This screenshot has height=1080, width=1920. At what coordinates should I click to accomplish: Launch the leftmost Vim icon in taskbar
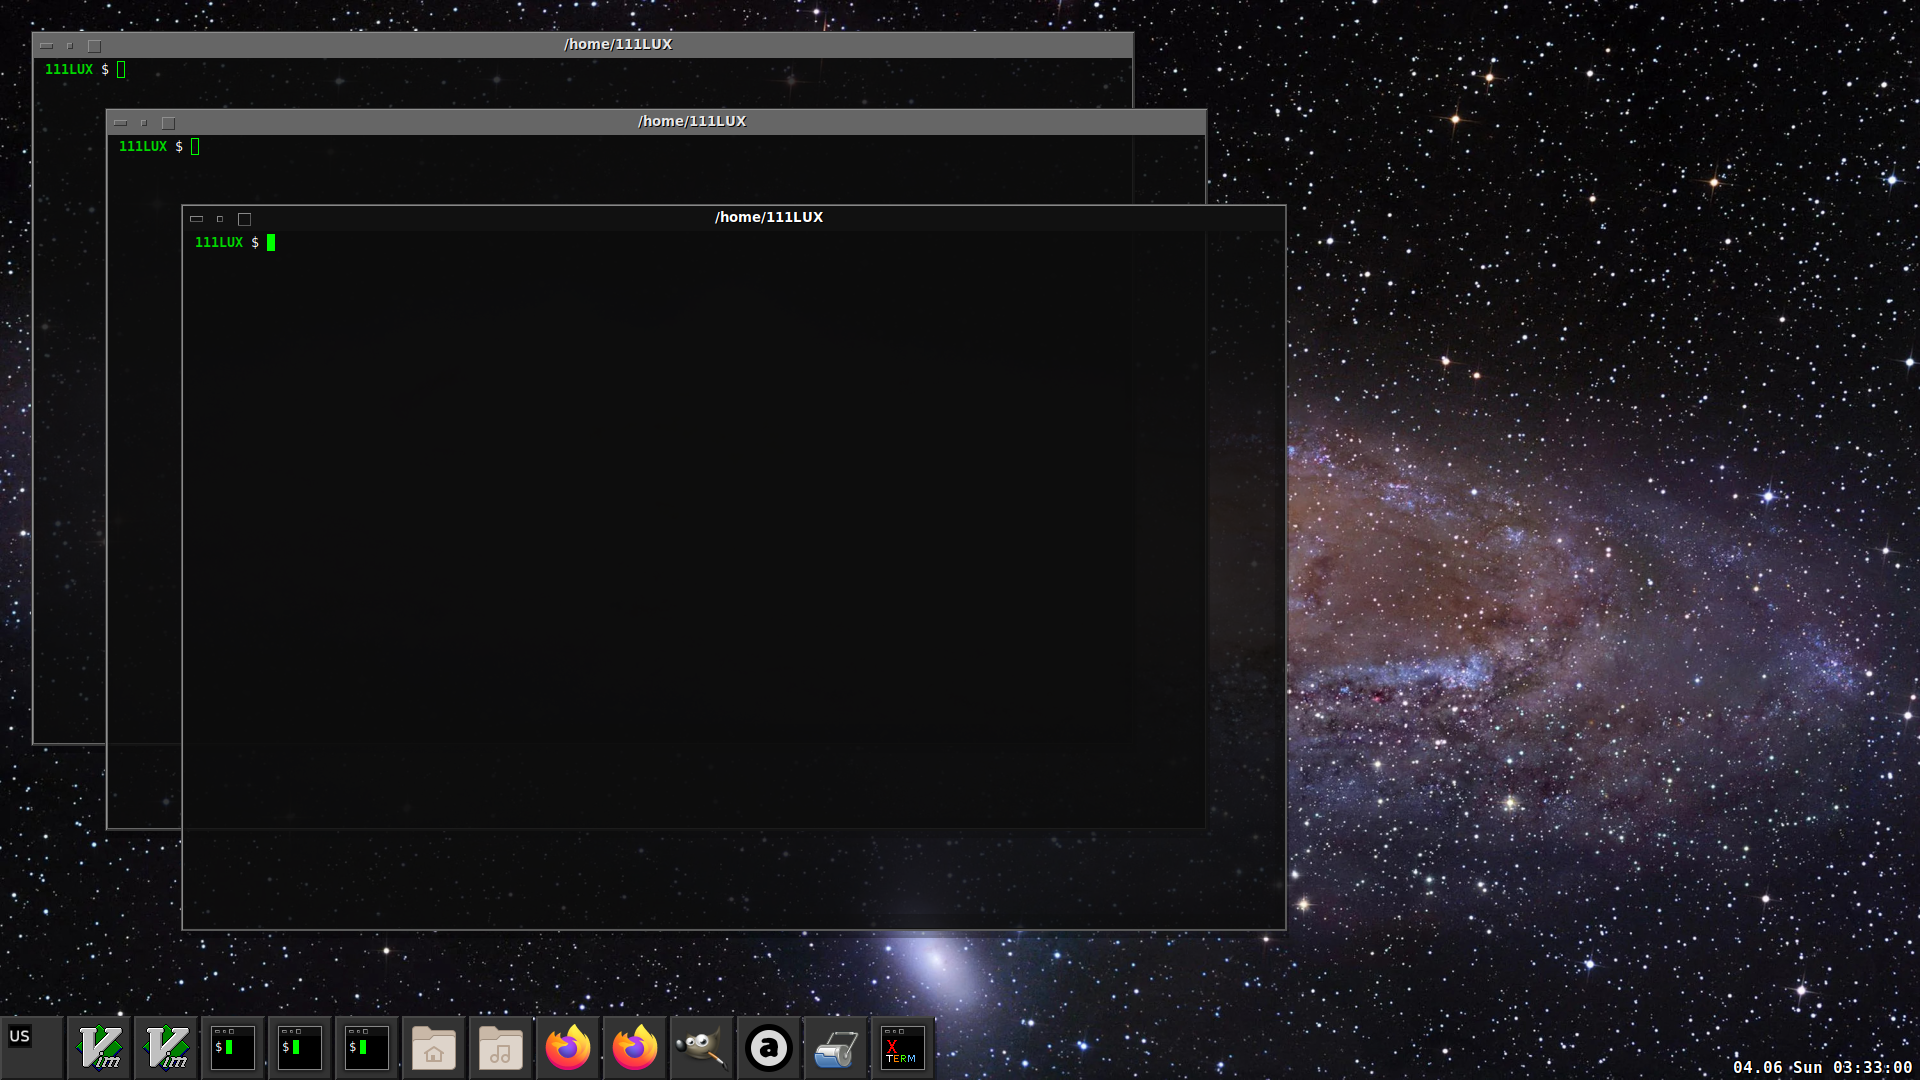pyautogui.click(x=100, y=1048)
